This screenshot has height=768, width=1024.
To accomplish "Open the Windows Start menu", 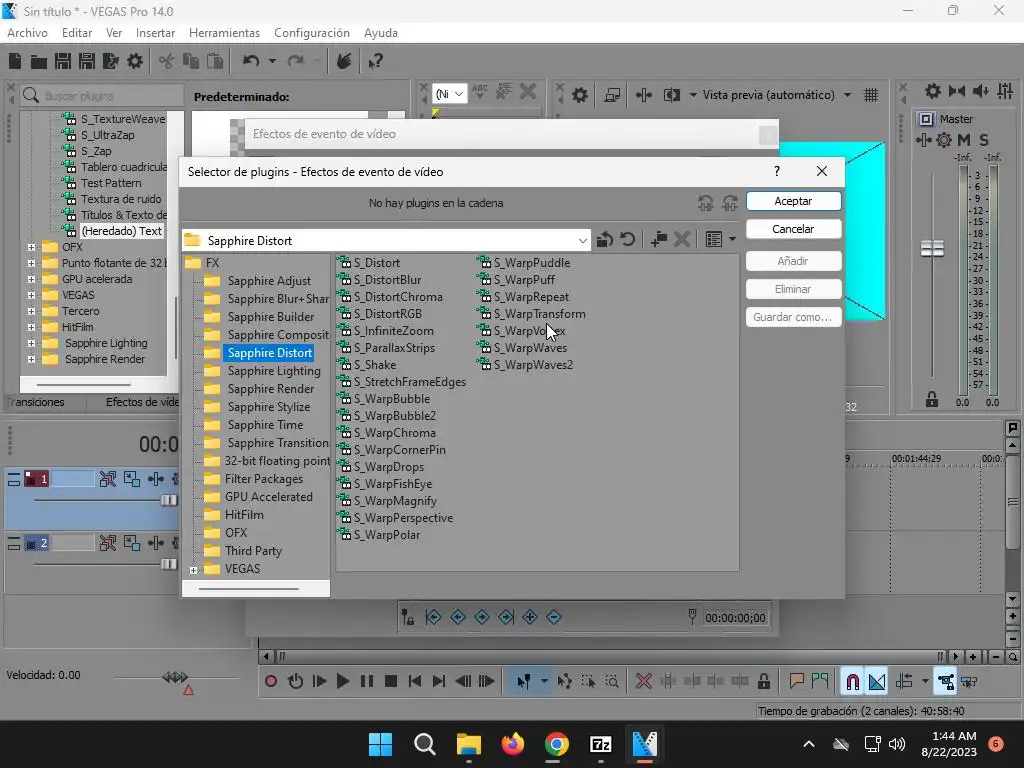I will pos(381,744).
